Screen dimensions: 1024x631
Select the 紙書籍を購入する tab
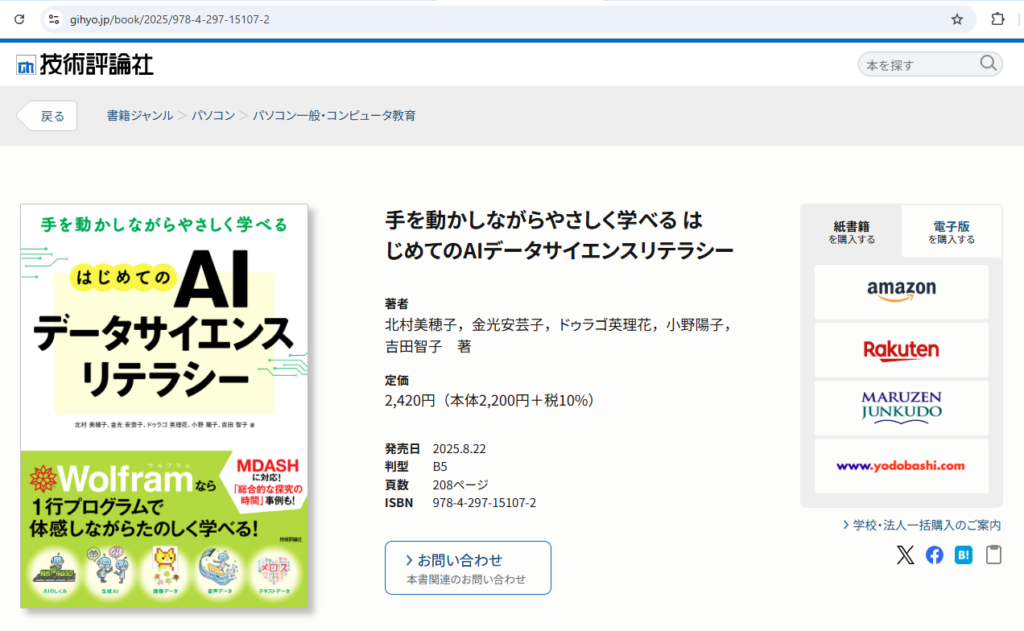pos(851,232)
